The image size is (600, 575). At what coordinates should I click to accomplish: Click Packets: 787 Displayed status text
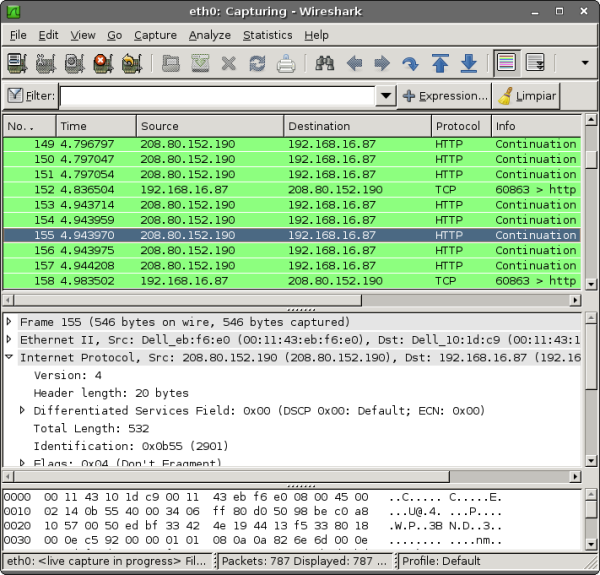tap(304, 561)
